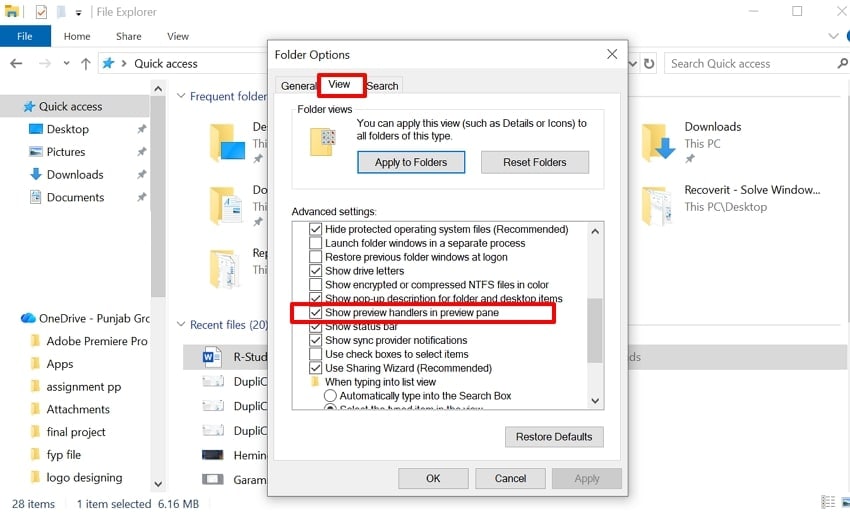Unpin Desktop using its pin icon
This screenshot has height=513, width=850.
pos(141,129)
